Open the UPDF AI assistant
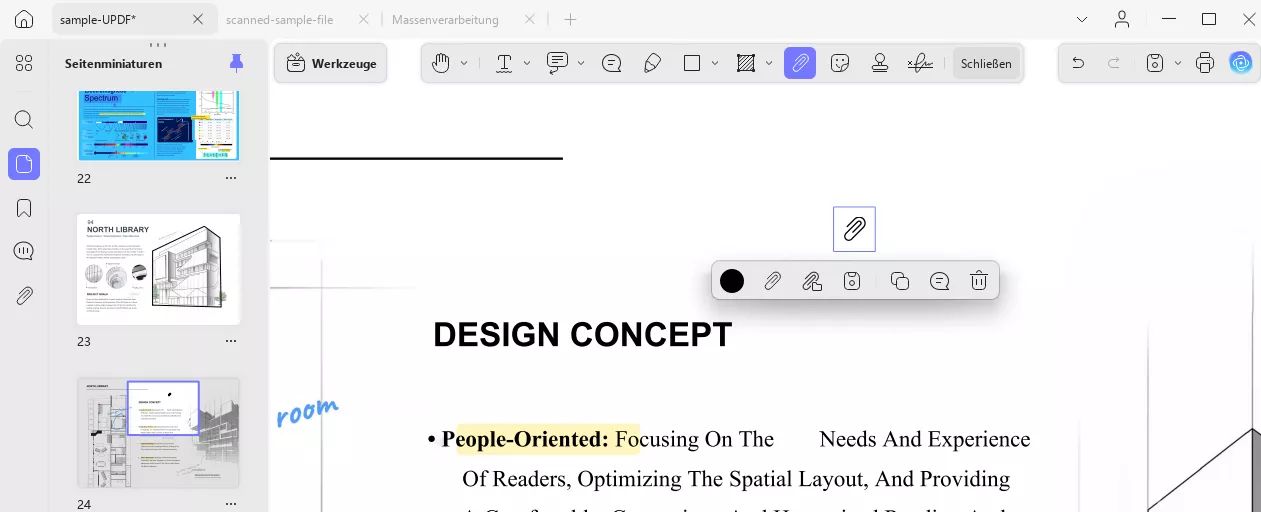The image size is (1261, 512). pyautogui.click(x=1241, y=63)
